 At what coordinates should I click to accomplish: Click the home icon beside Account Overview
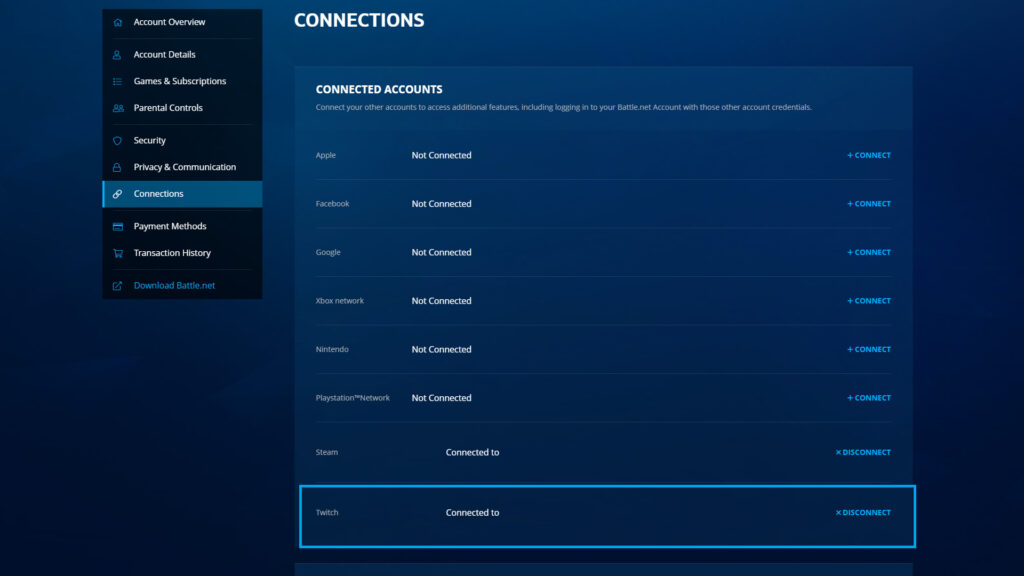point(118,21)
